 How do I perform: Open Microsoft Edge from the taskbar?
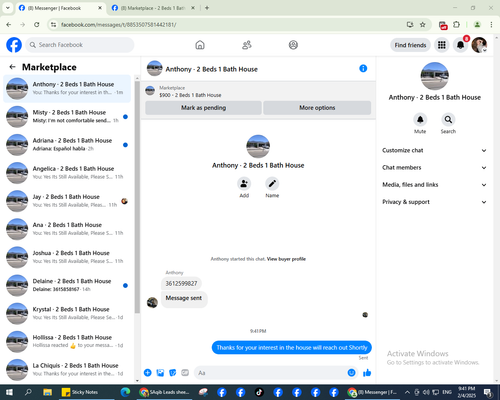click(x=125, y=392)
